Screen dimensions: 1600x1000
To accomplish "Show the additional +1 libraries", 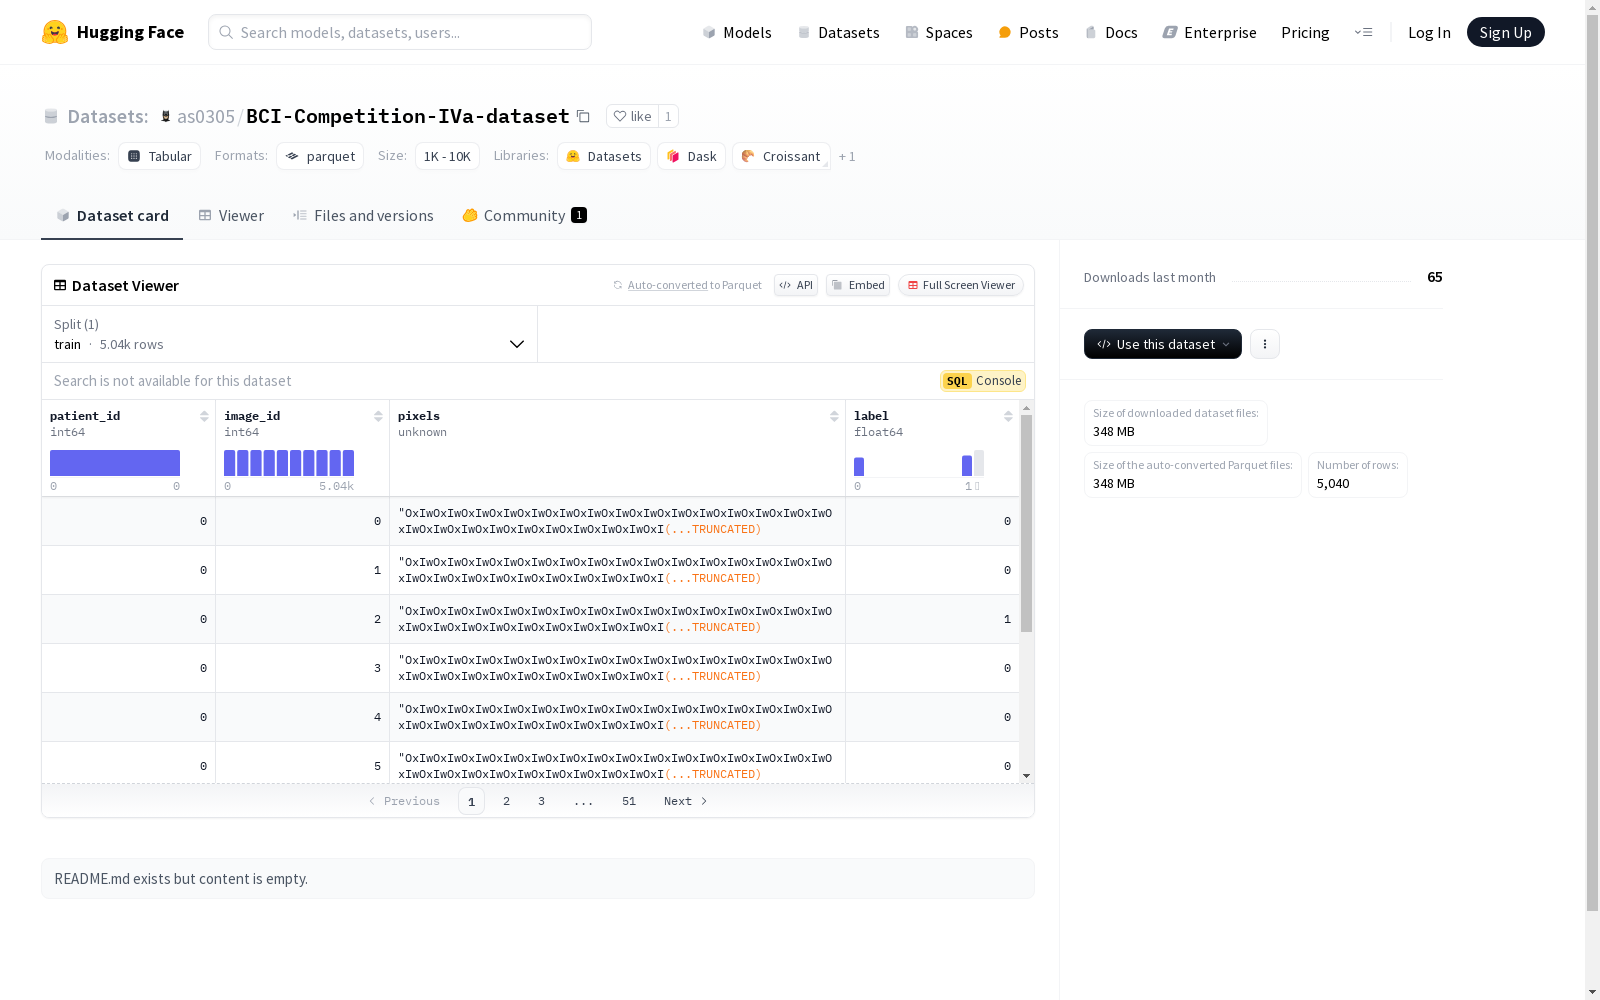I will pyautogui.click(x=847, y=156).
